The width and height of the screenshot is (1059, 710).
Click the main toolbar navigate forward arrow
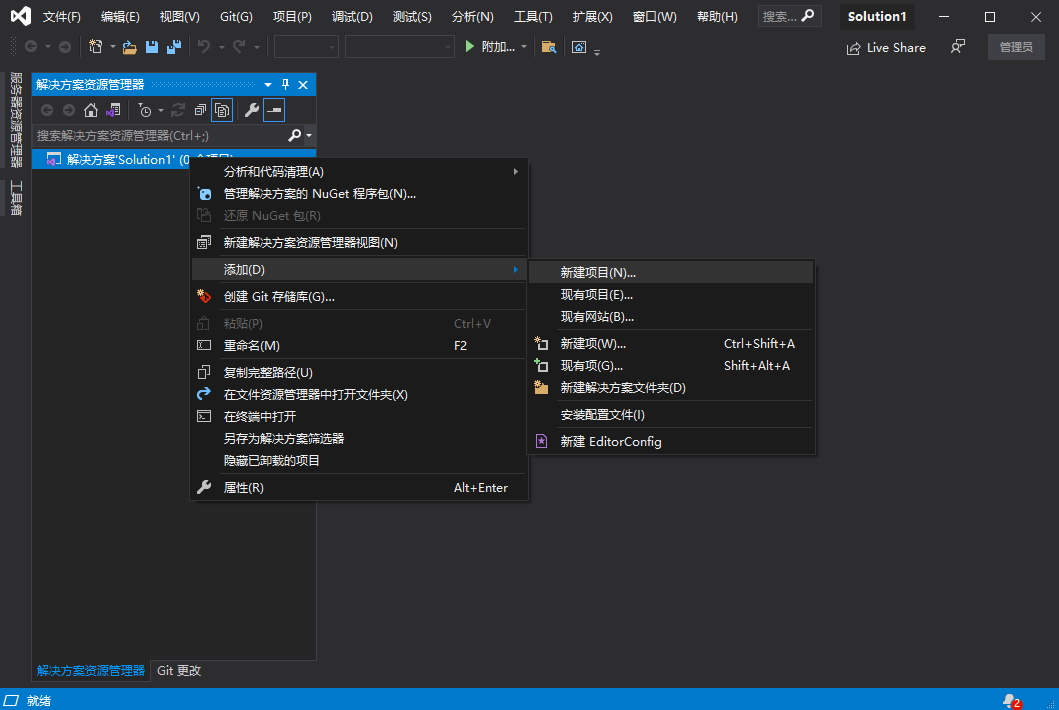[65, 47]
